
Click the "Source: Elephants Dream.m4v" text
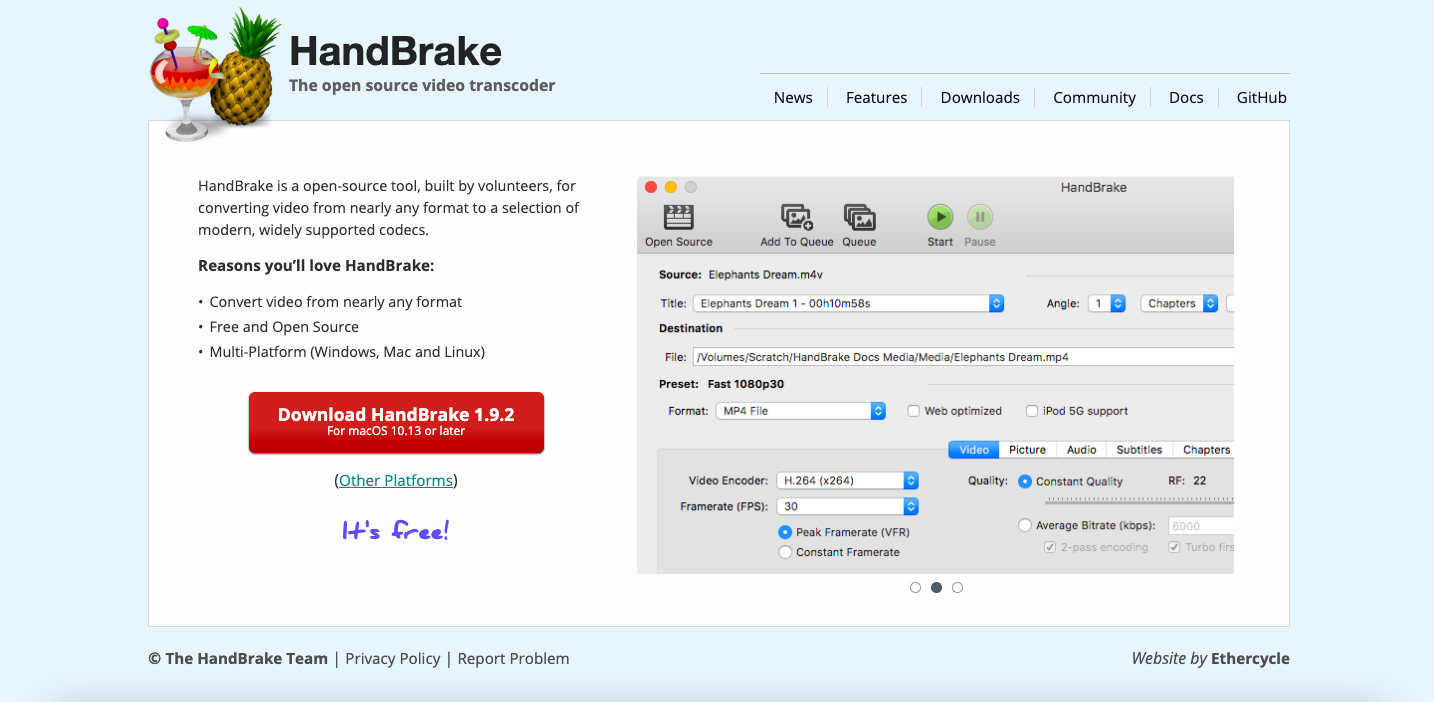tap(741, 274)
